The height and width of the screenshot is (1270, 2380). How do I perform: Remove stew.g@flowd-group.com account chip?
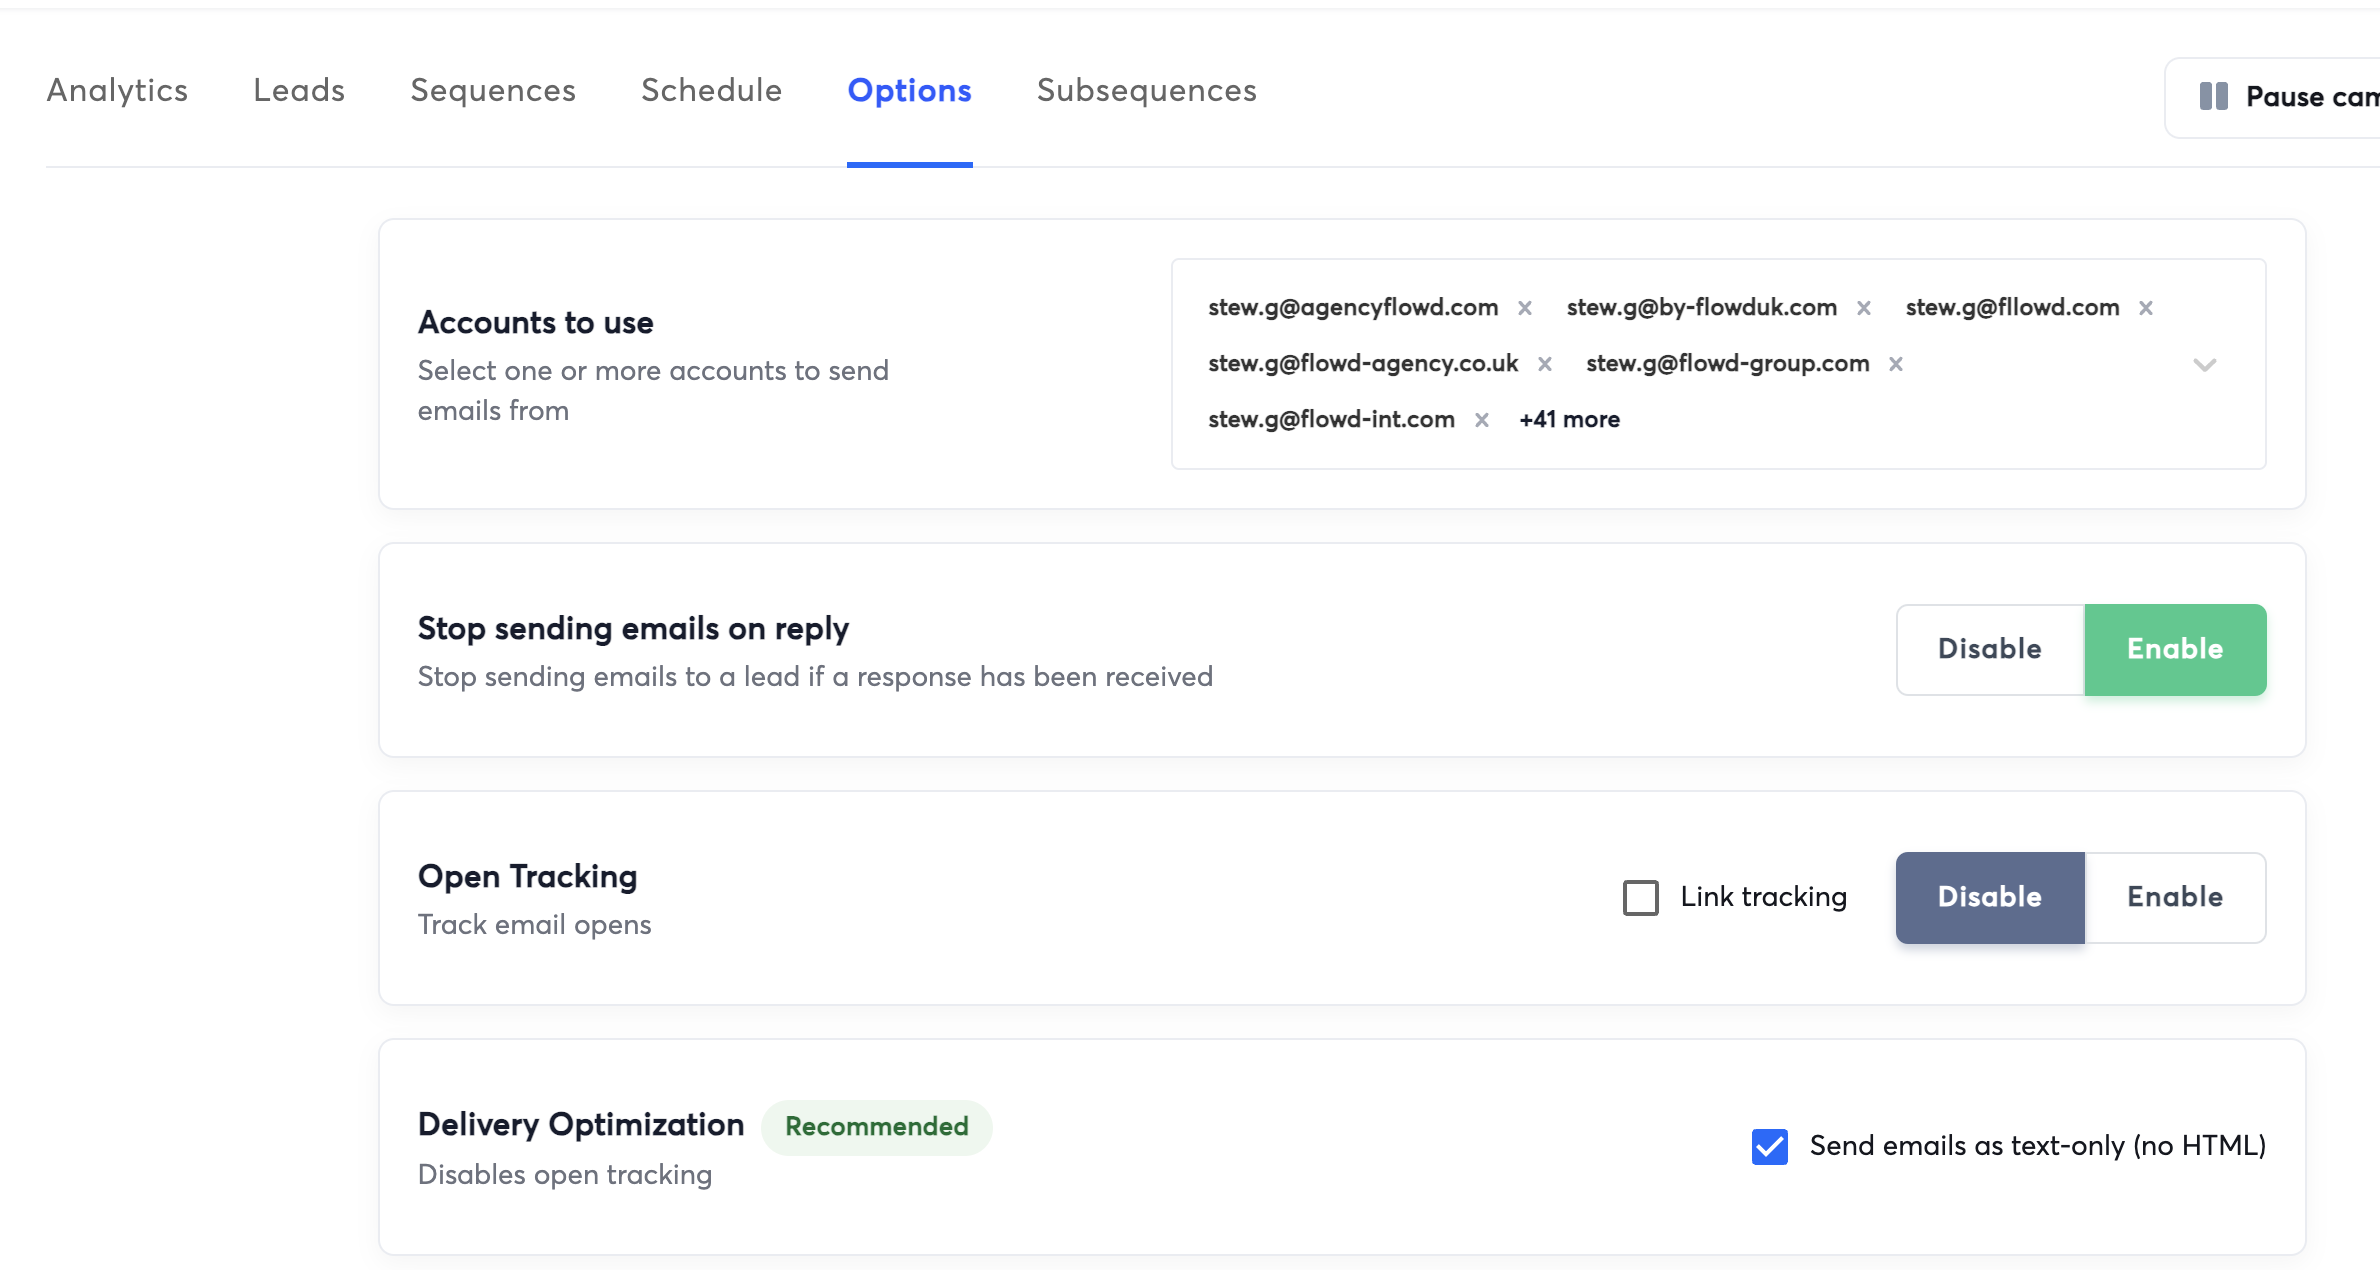tap(1896, 364)
